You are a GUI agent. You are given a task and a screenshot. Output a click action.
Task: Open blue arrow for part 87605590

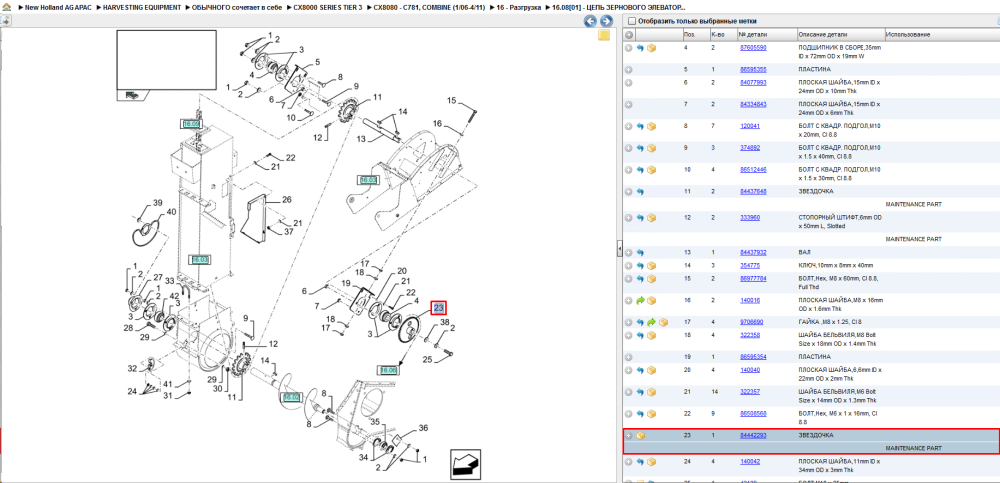640,48
